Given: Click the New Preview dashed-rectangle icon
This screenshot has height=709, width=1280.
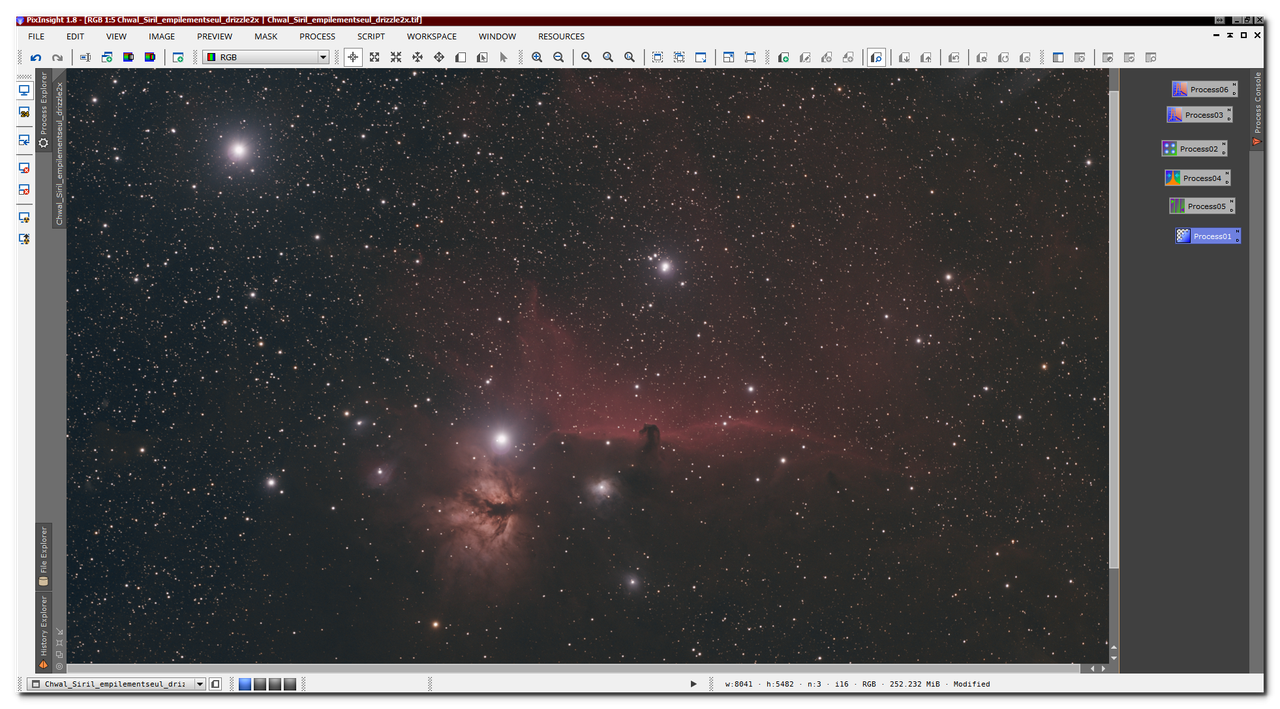Looking at the screenshot, I should point(657,57).
